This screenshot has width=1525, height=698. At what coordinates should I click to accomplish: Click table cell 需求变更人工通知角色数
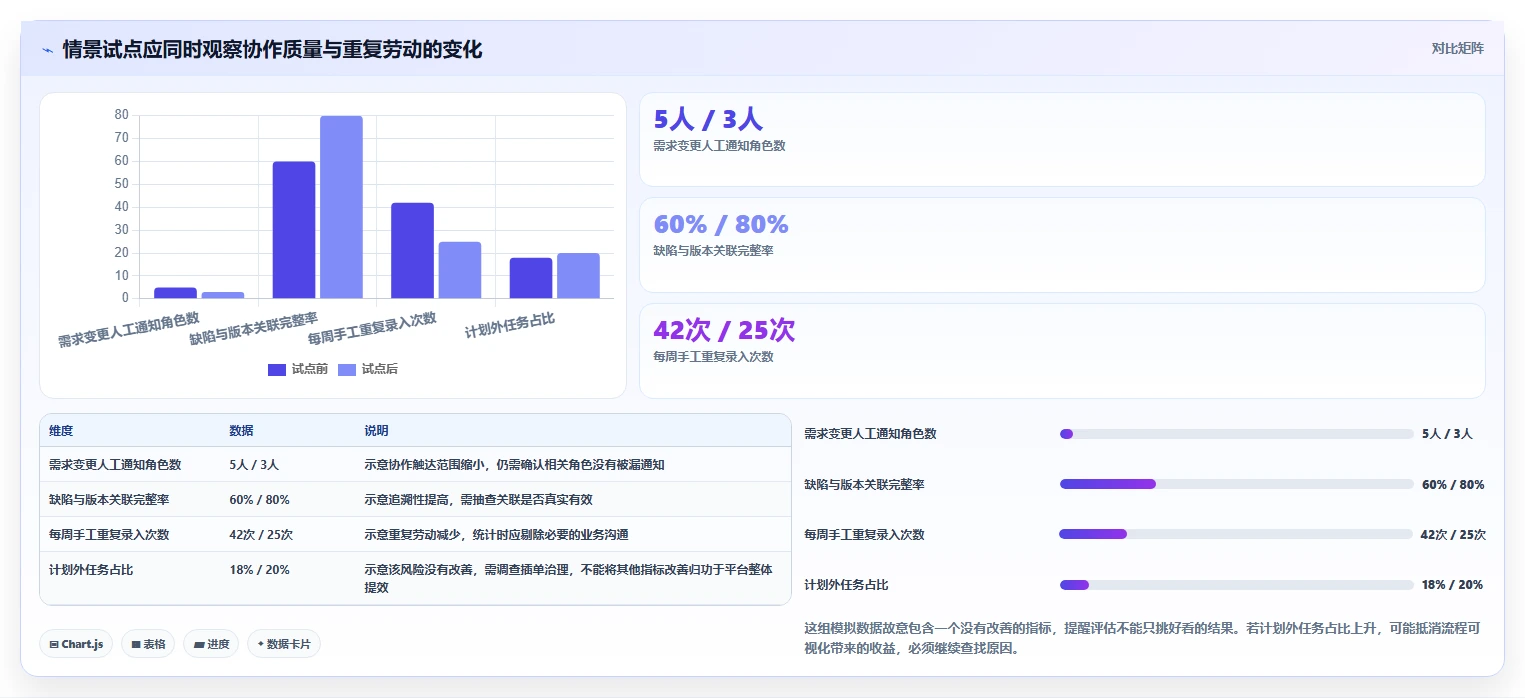115,465
